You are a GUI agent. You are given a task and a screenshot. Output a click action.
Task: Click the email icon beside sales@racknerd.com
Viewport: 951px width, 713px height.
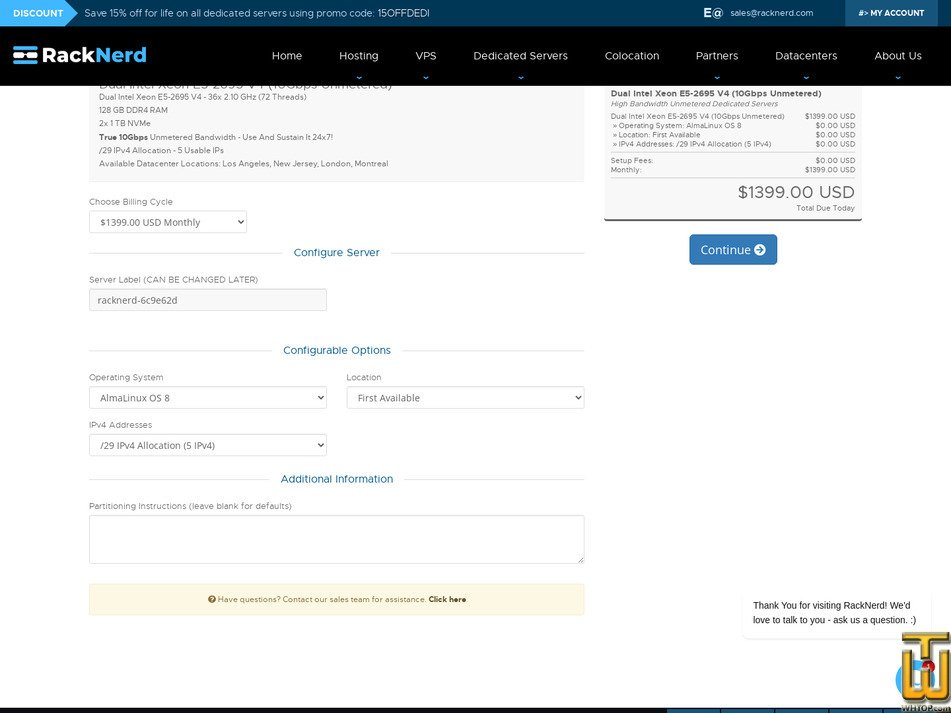(x=712, y=13)
